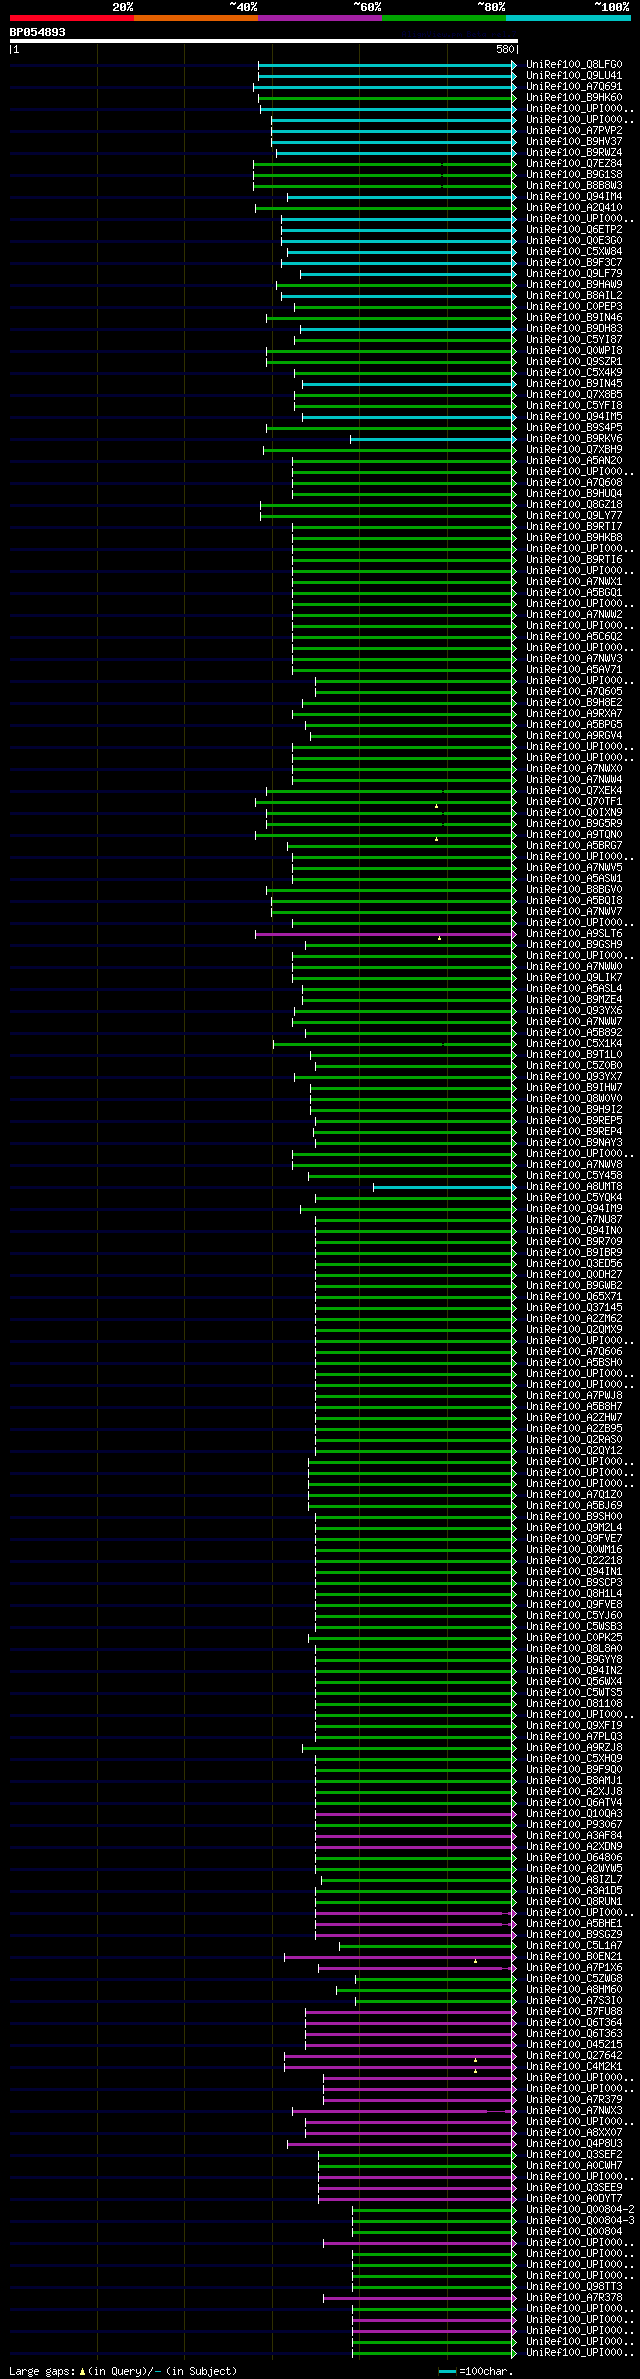The height and width of the screenshot is (2379, 640).
Task: Select the label UniRef100_C5YI87
Action: 574,339
